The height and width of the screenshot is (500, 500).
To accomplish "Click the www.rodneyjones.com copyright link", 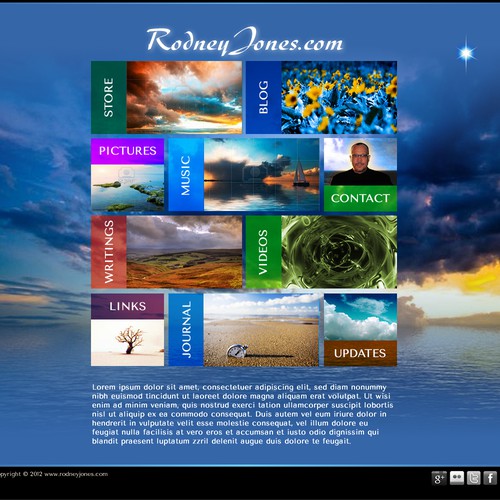I will tap(76, 474).
